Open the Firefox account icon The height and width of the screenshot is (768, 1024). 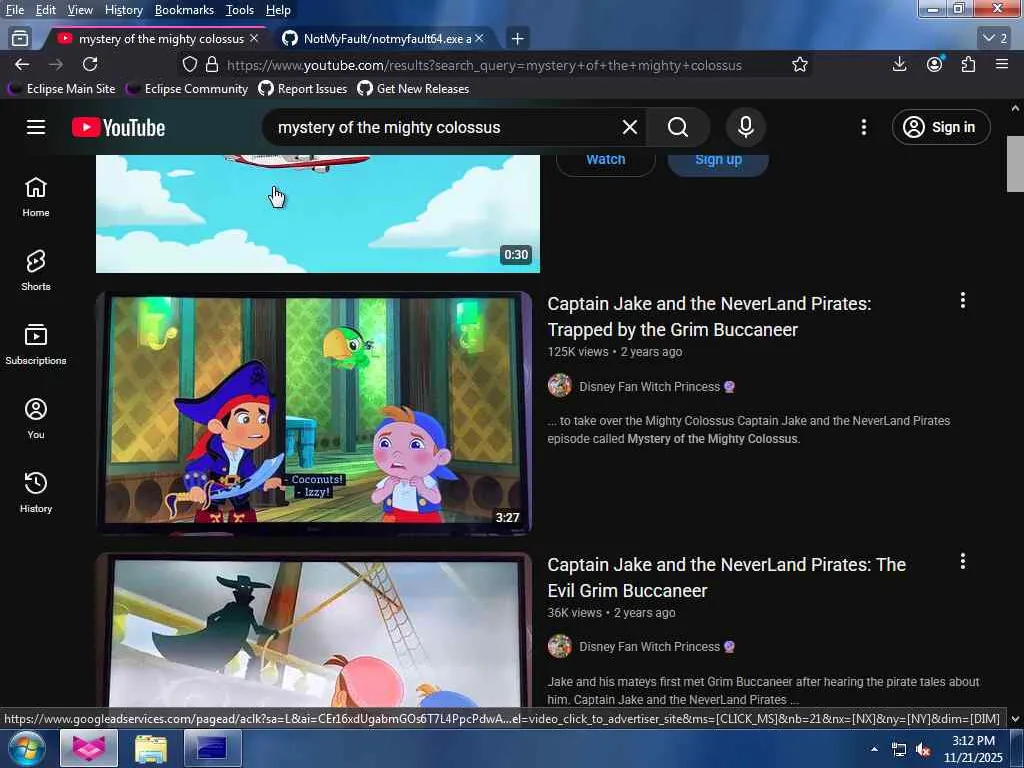(935, 64)
